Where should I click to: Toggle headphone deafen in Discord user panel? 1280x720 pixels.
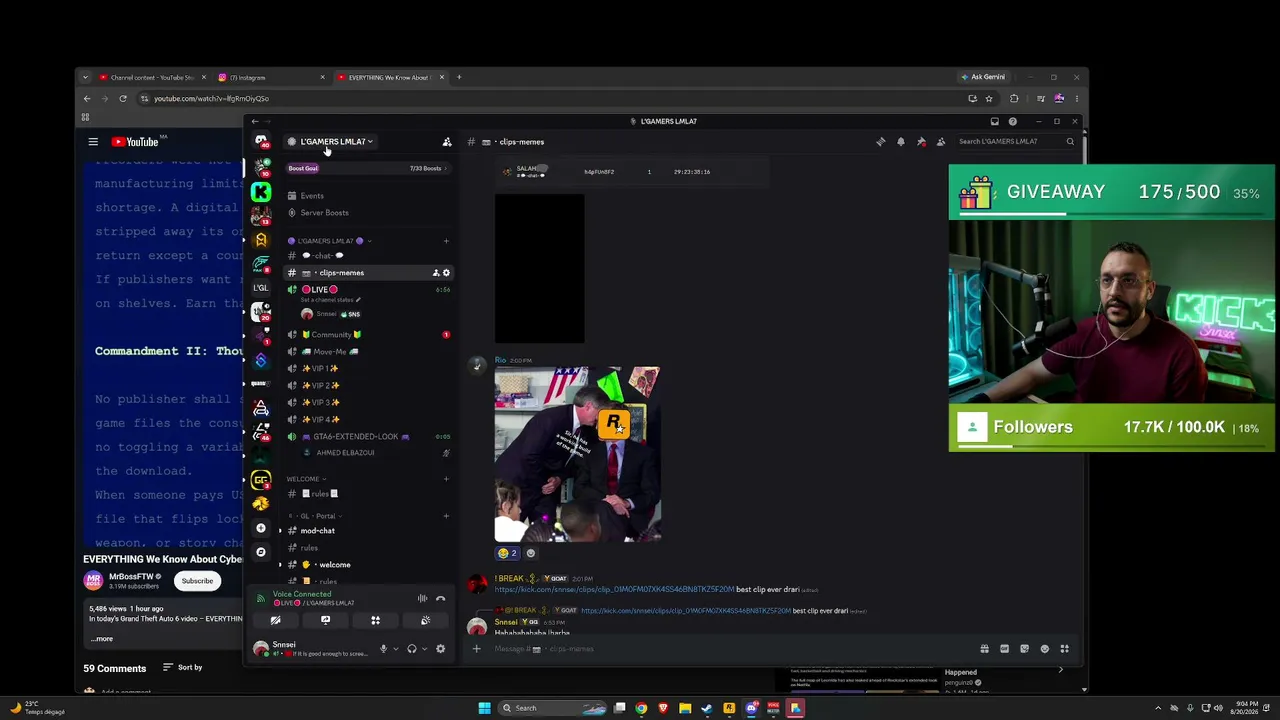(x=411, y=649)
